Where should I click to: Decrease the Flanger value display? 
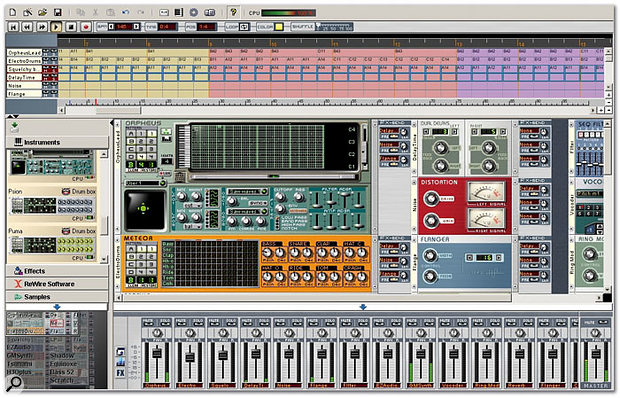tap(469, 258)
